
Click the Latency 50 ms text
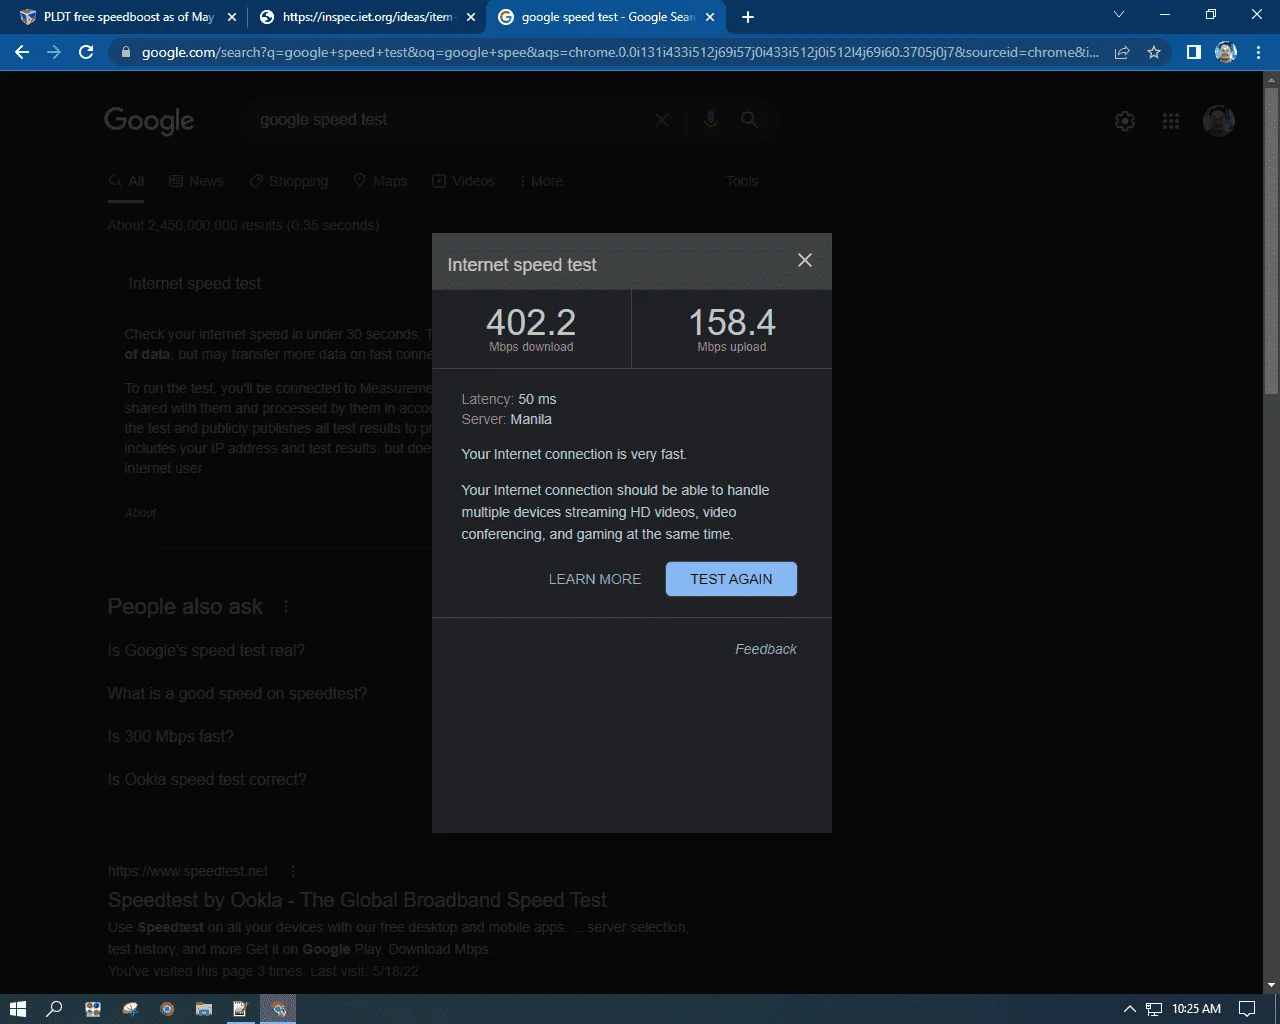pos(509,399)
